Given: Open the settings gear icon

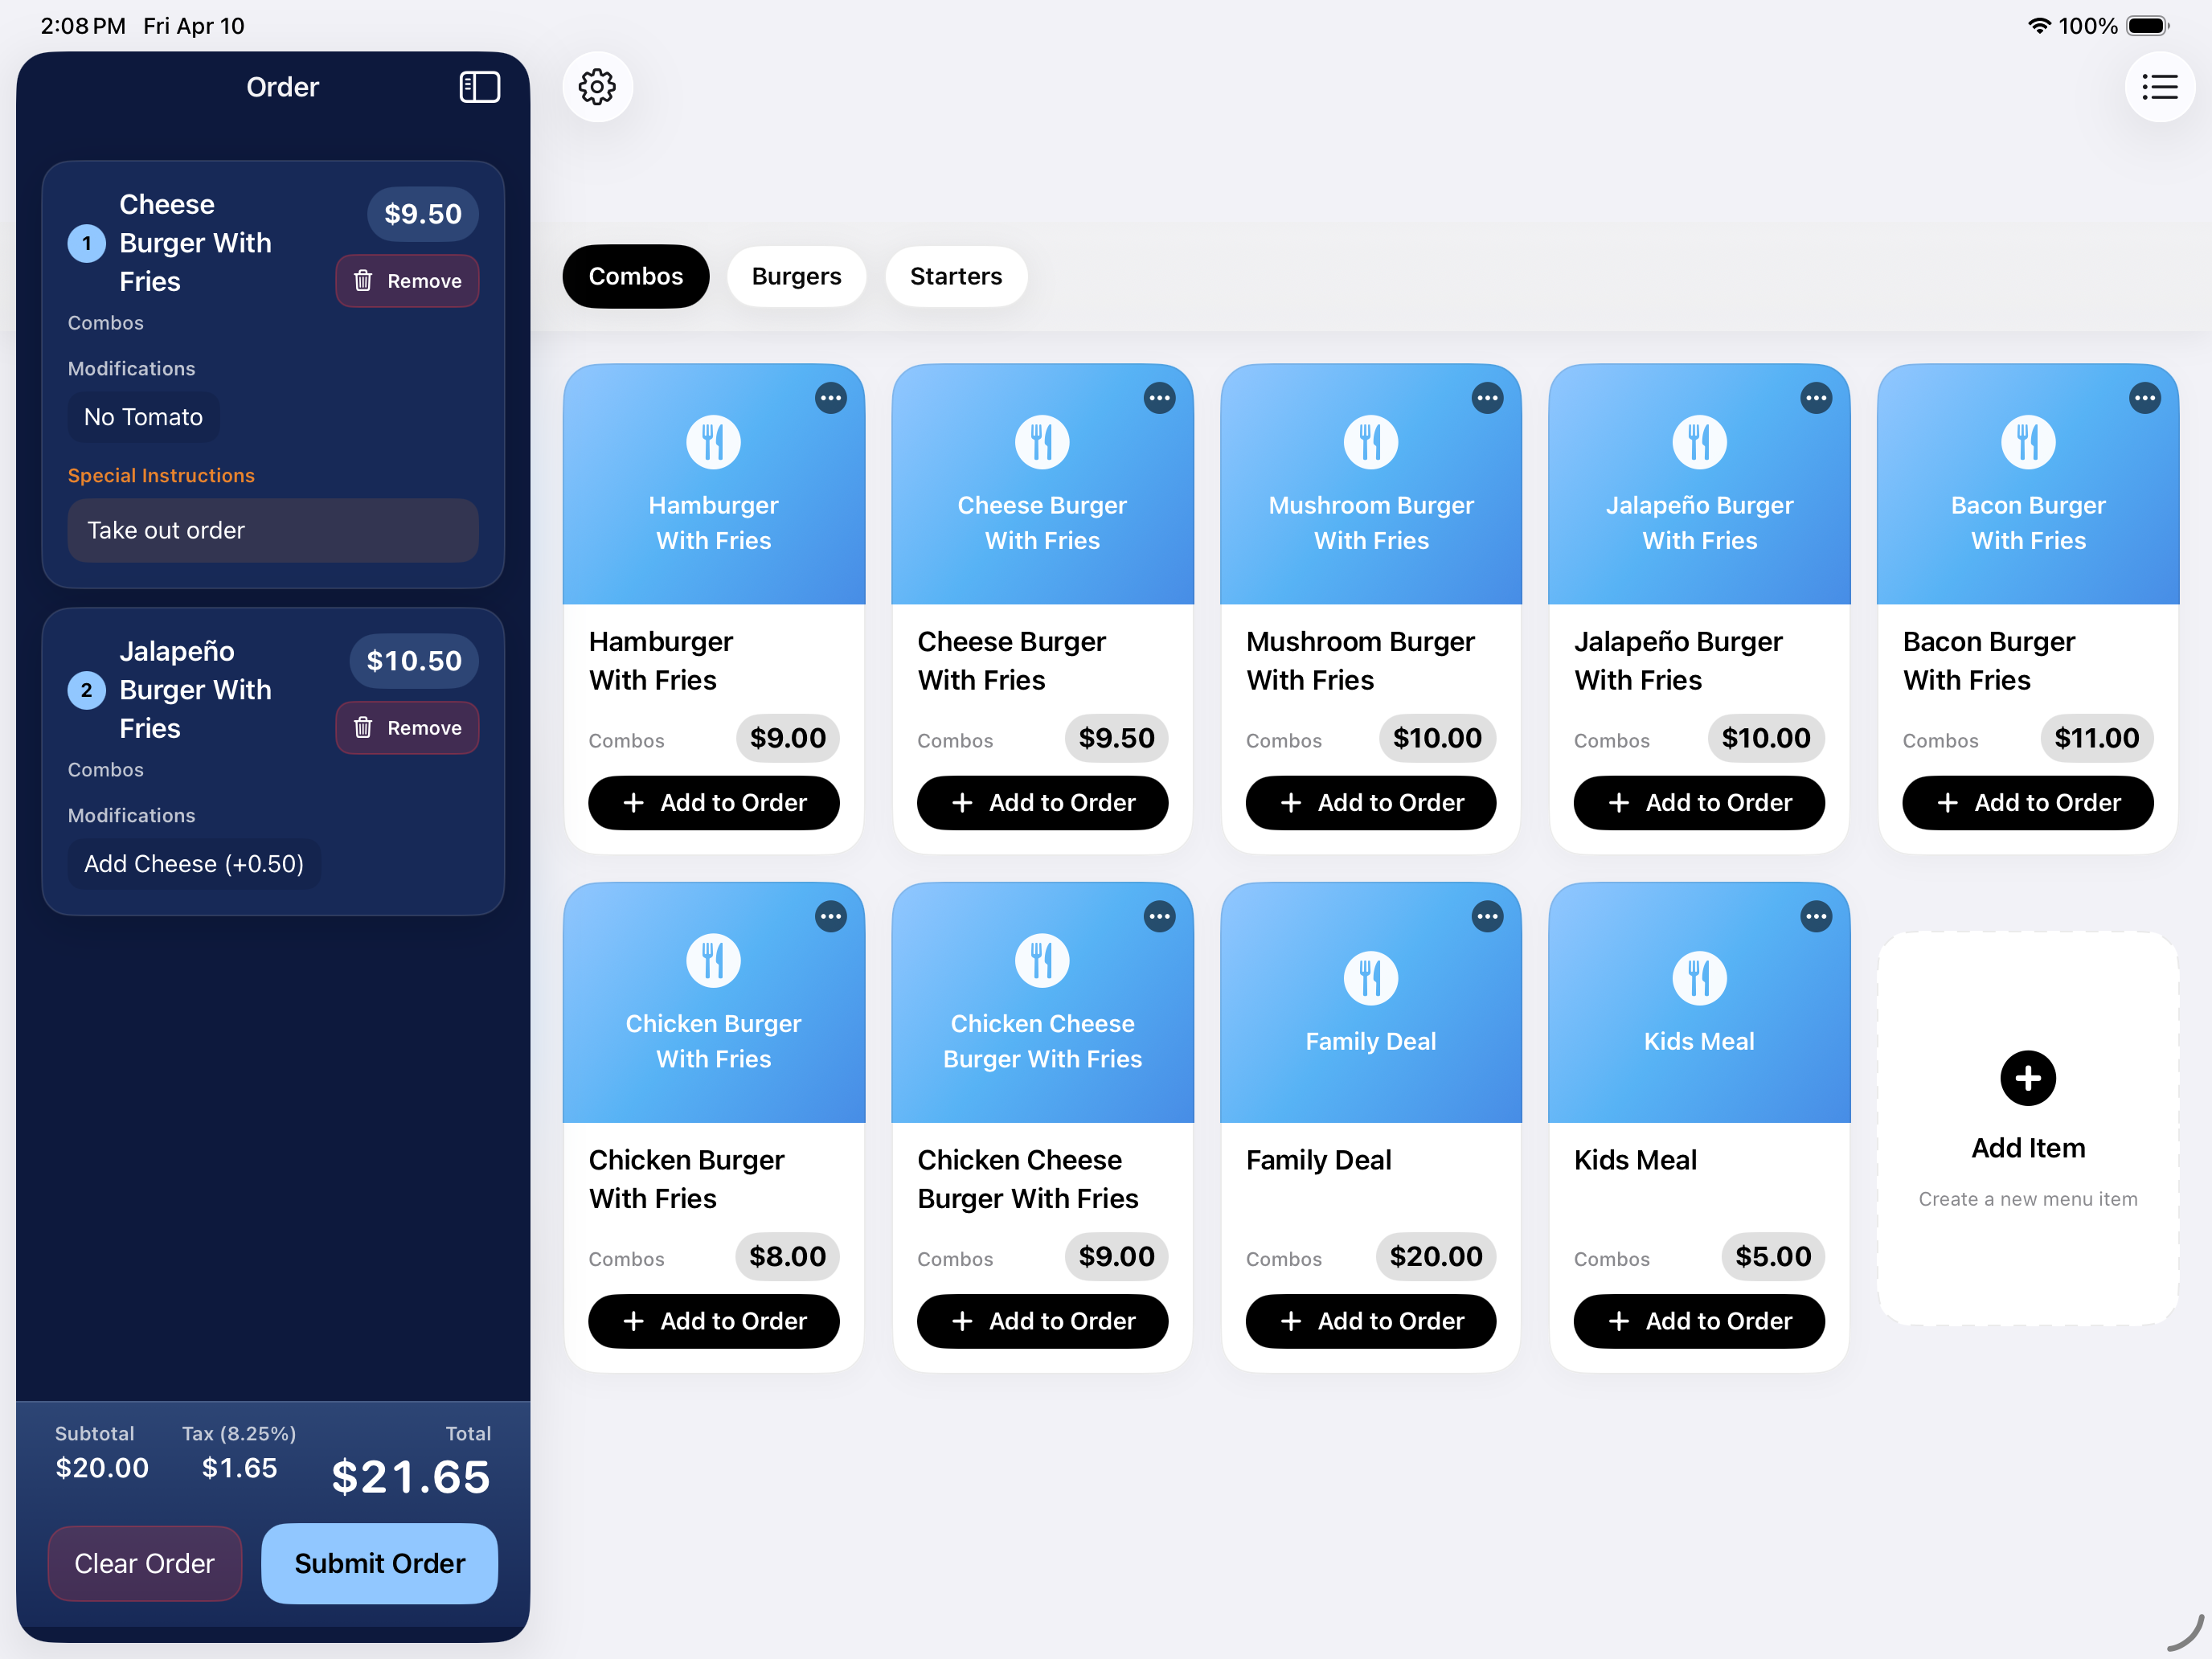Looking at the screenshot, I should [x=597, y=87].
